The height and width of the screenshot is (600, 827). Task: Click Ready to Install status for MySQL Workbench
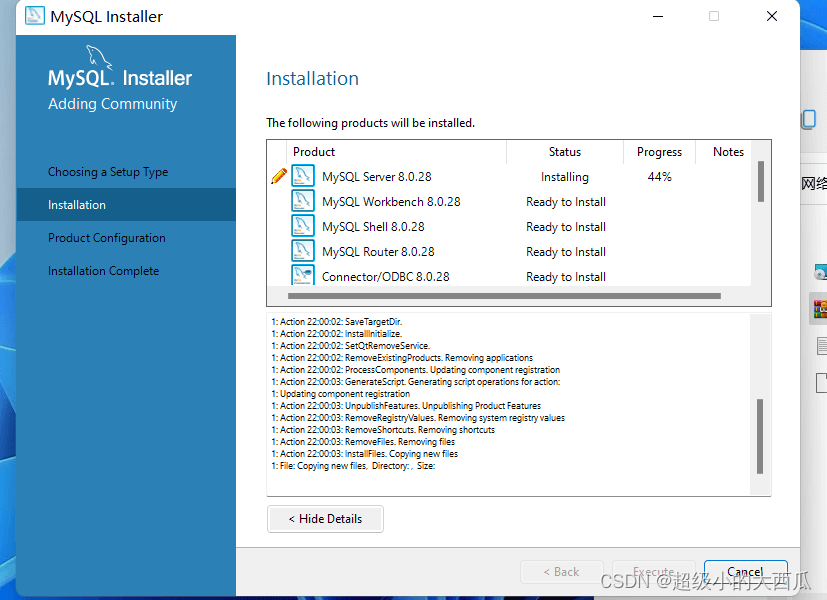click(566, 201)
